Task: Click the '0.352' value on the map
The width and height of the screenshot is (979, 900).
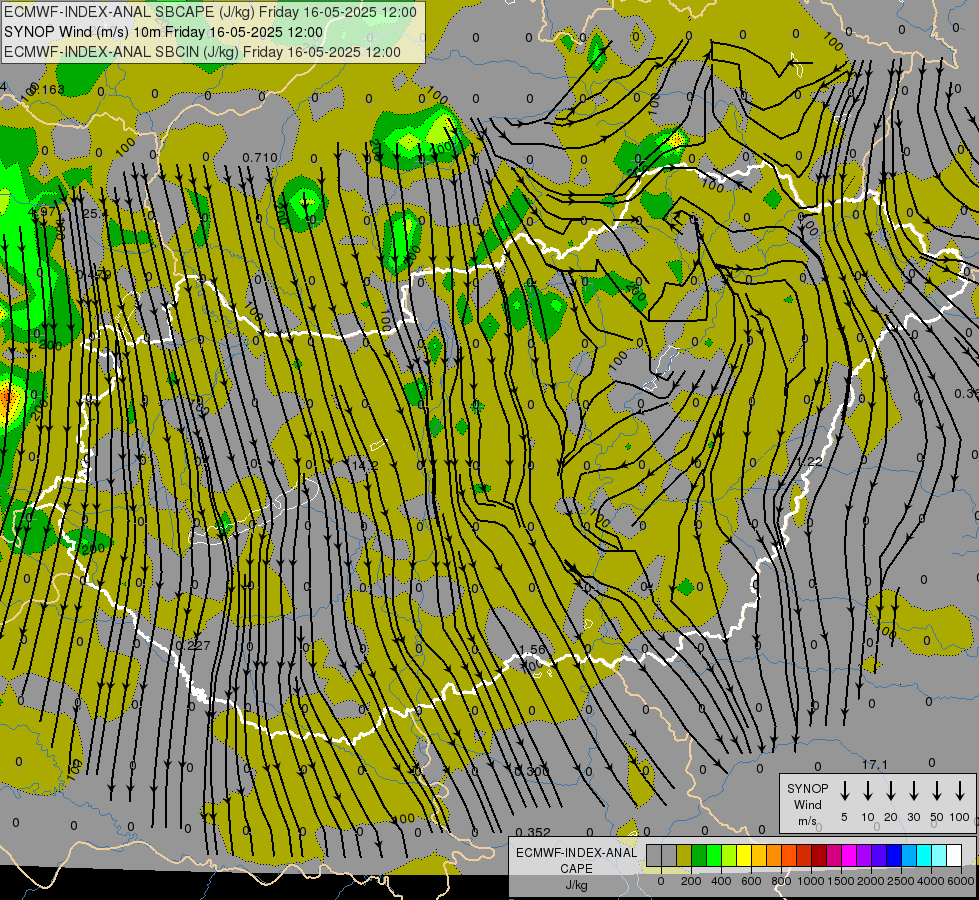Action: tap(533, 832)
